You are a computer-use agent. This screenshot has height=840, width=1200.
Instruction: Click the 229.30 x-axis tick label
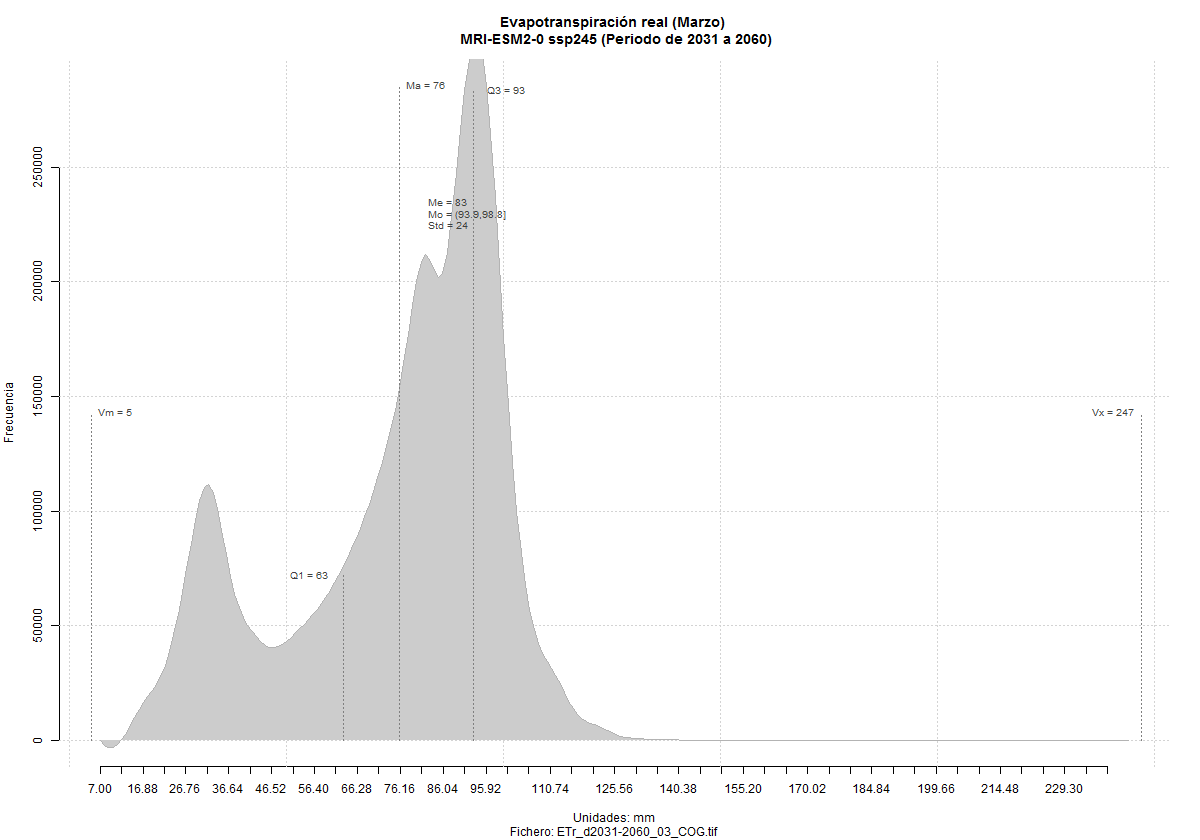tap(1064, 789)
